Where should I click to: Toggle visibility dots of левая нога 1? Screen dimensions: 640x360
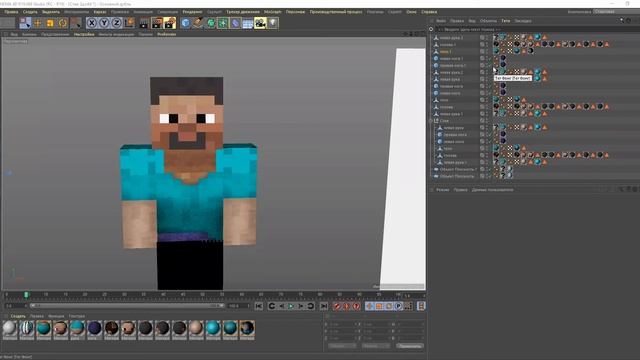(487, 58)
